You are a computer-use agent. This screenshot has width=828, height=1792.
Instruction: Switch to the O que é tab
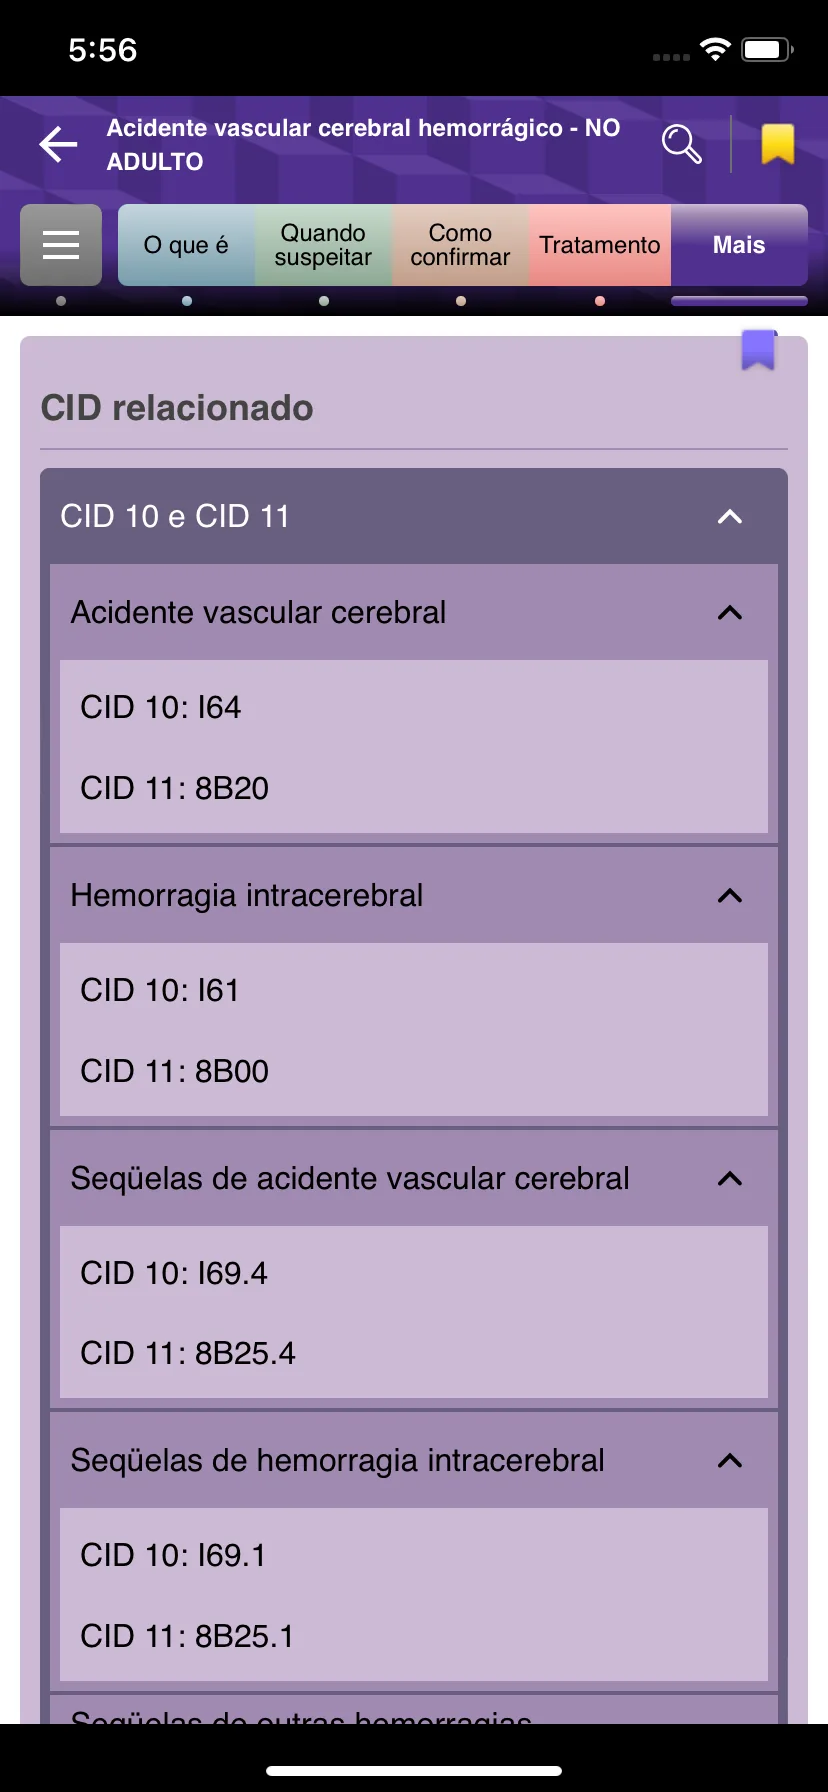(x=186, y=245)
